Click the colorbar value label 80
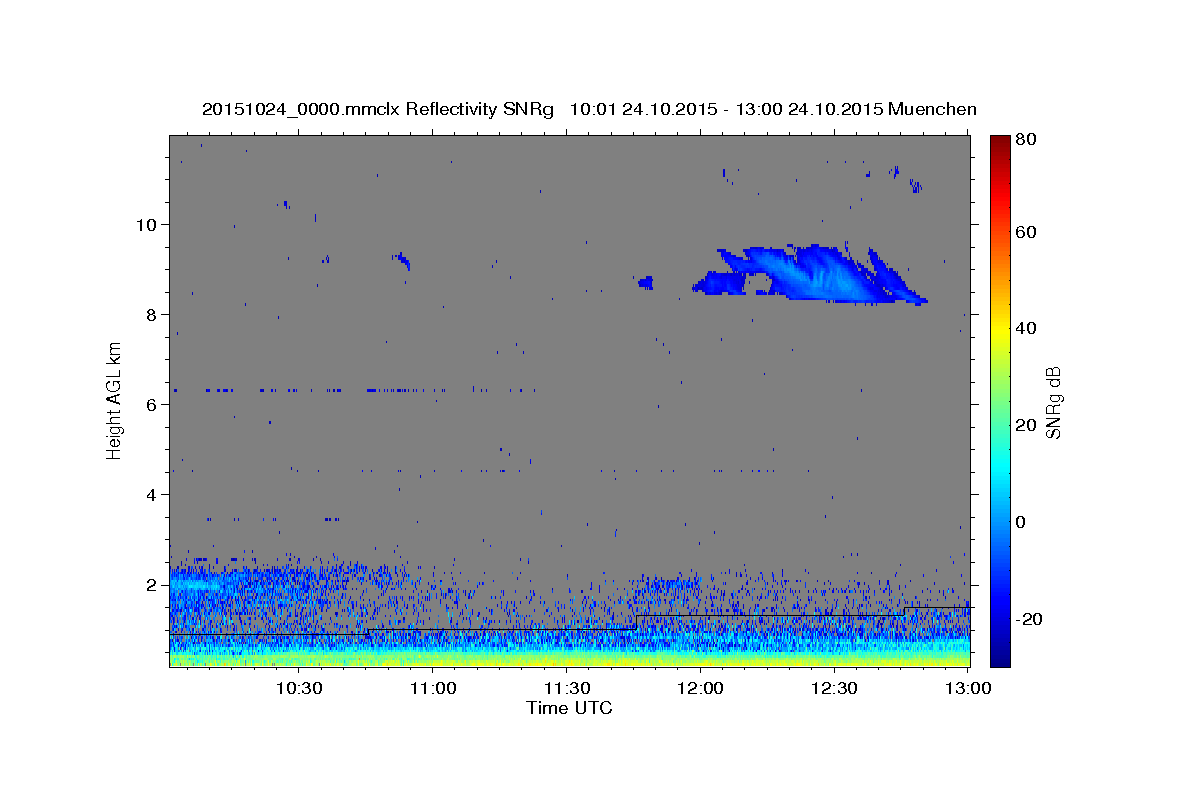Image resolution: width=1200 pixels, height=800 pixels. pyautogui.click(x=1025, y=140)
